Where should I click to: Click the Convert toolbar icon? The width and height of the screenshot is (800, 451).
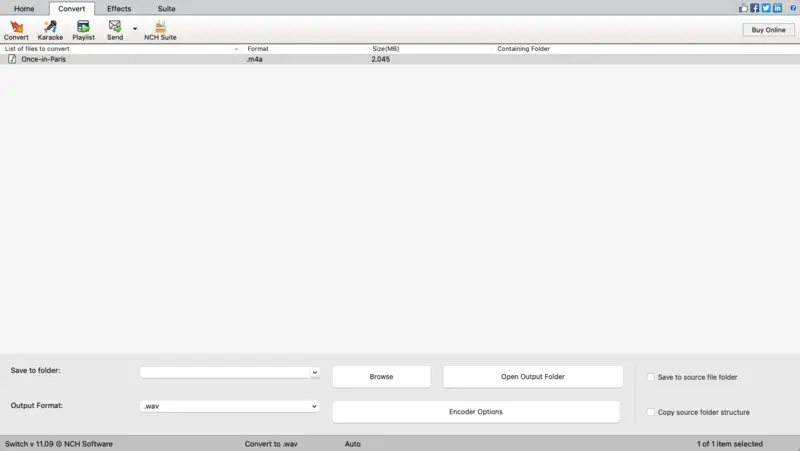point(16,30)
